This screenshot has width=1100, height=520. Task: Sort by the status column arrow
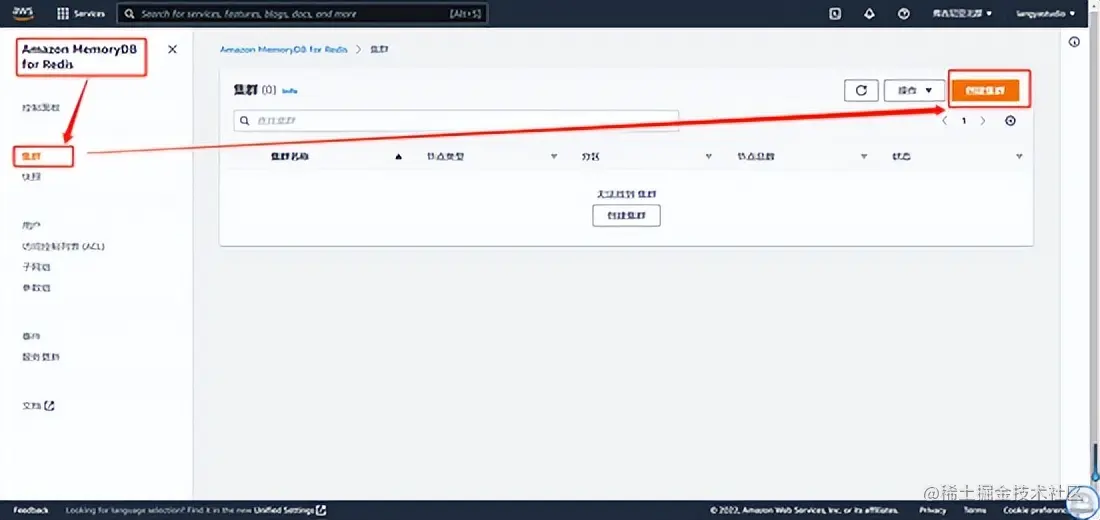[x=1019, y=156]
